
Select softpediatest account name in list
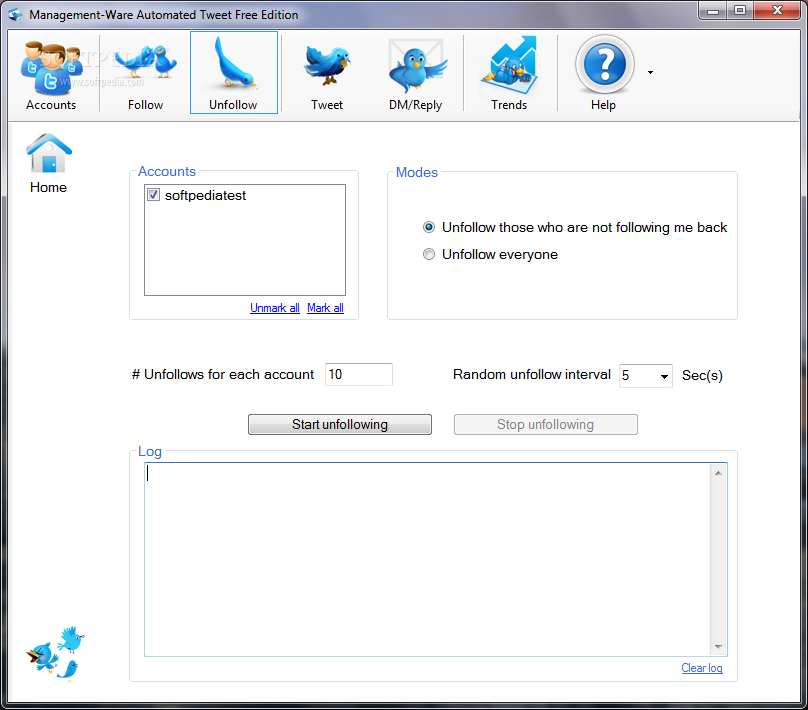click(x=205, y=196)
